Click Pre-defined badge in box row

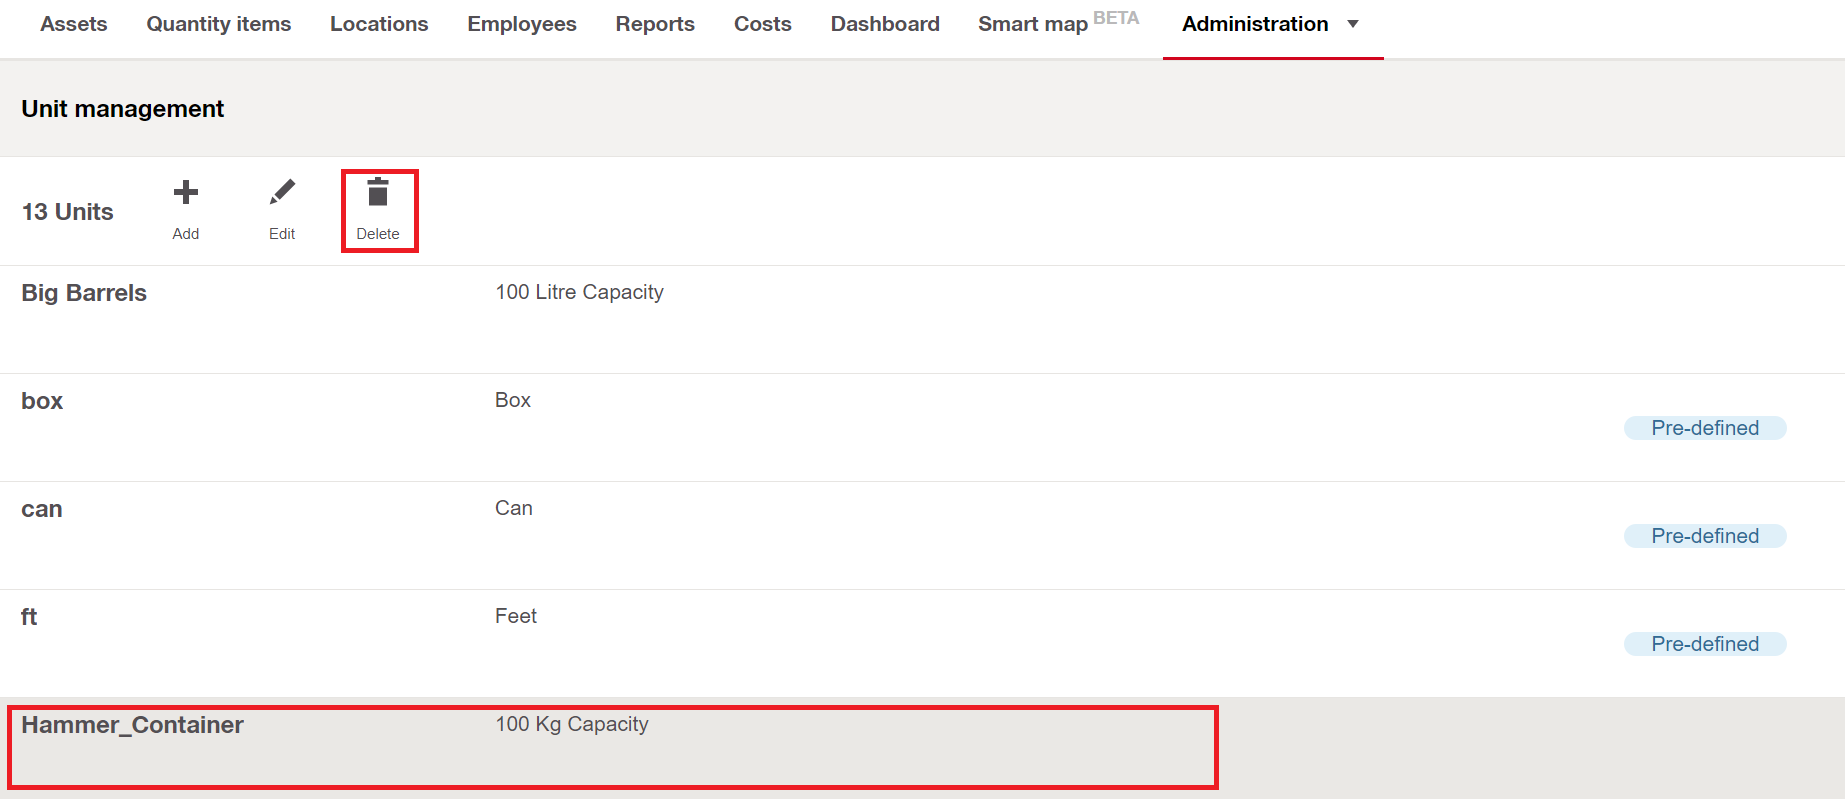1705,428
